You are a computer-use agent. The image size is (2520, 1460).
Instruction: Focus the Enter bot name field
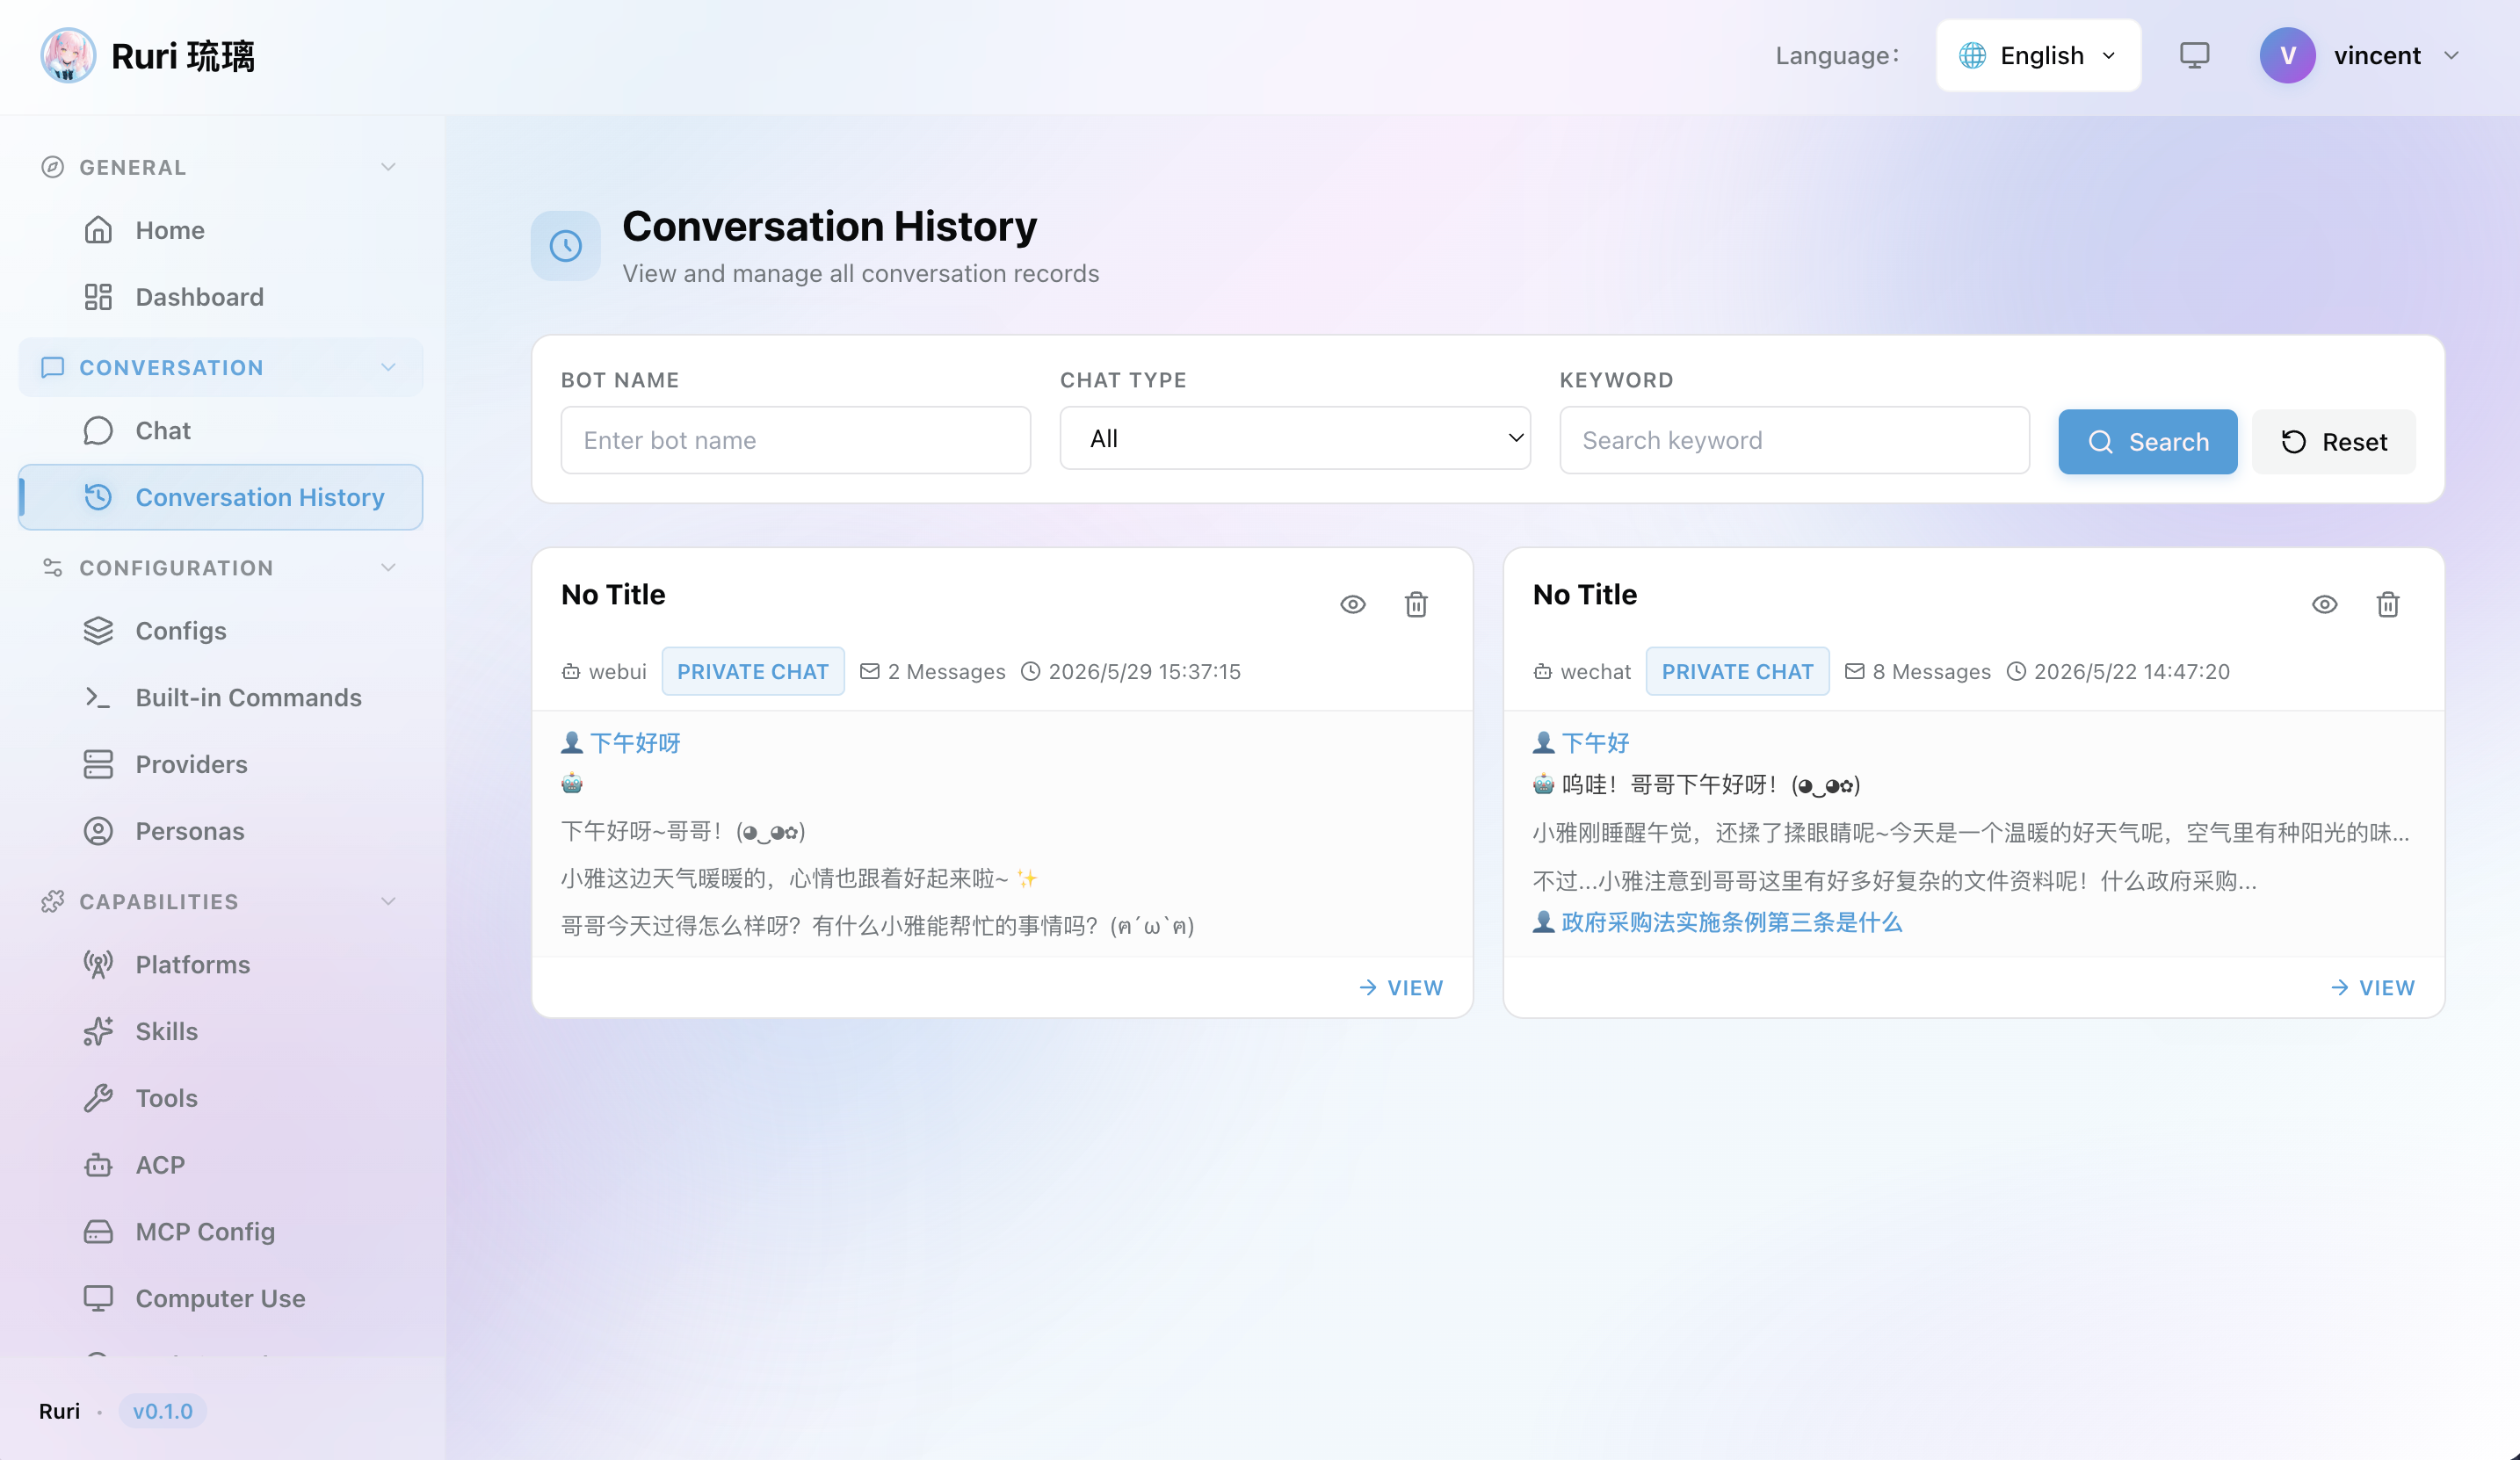pos(795,440)
